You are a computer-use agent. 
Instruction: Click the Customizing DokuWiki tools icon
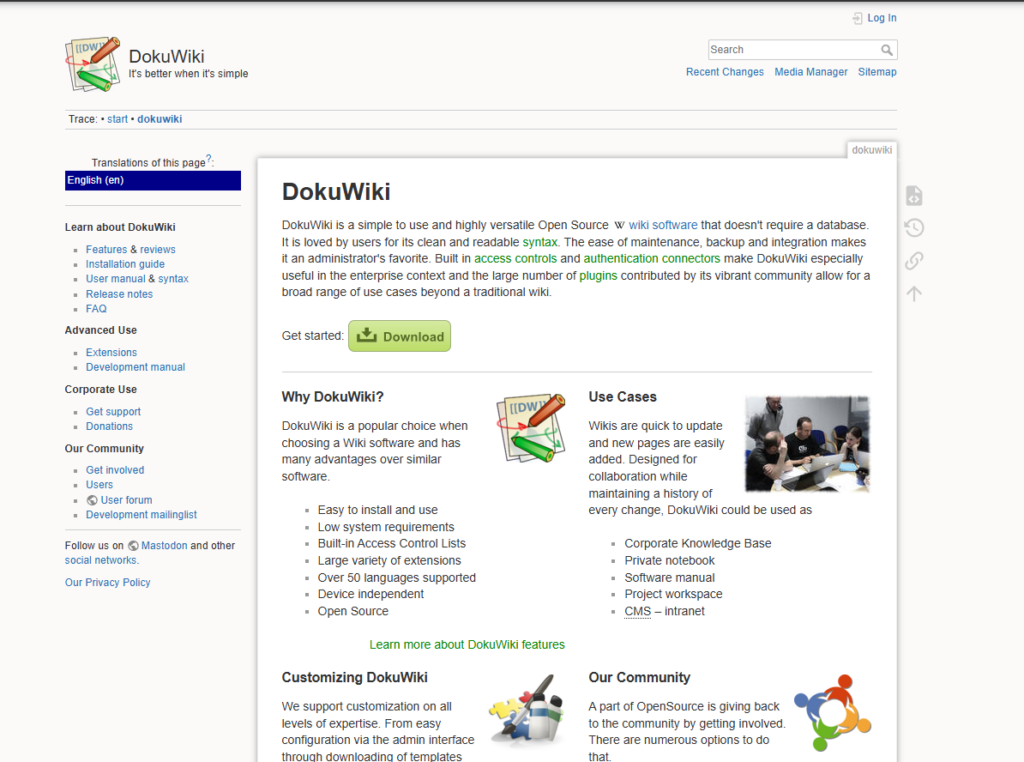pos(526,711)
